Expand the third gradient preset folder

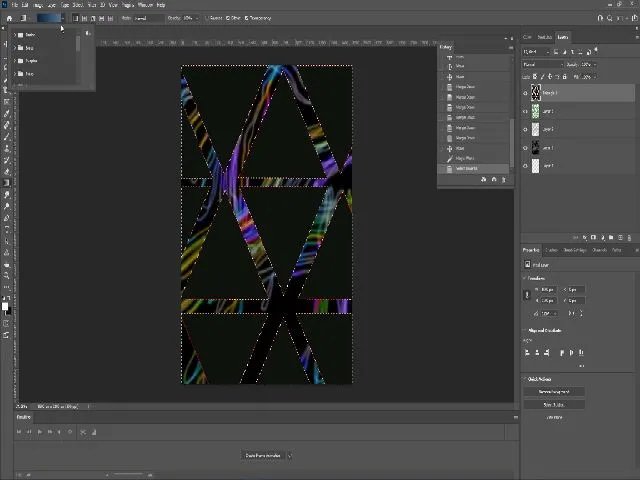pos(15,61)
